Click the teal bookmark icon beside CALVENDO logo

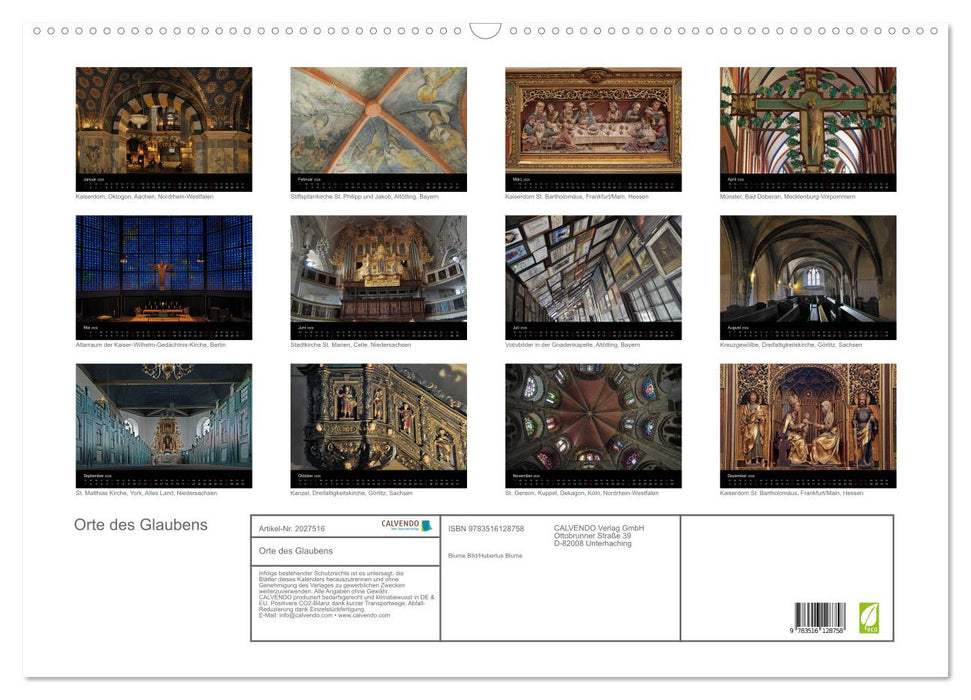427,525
